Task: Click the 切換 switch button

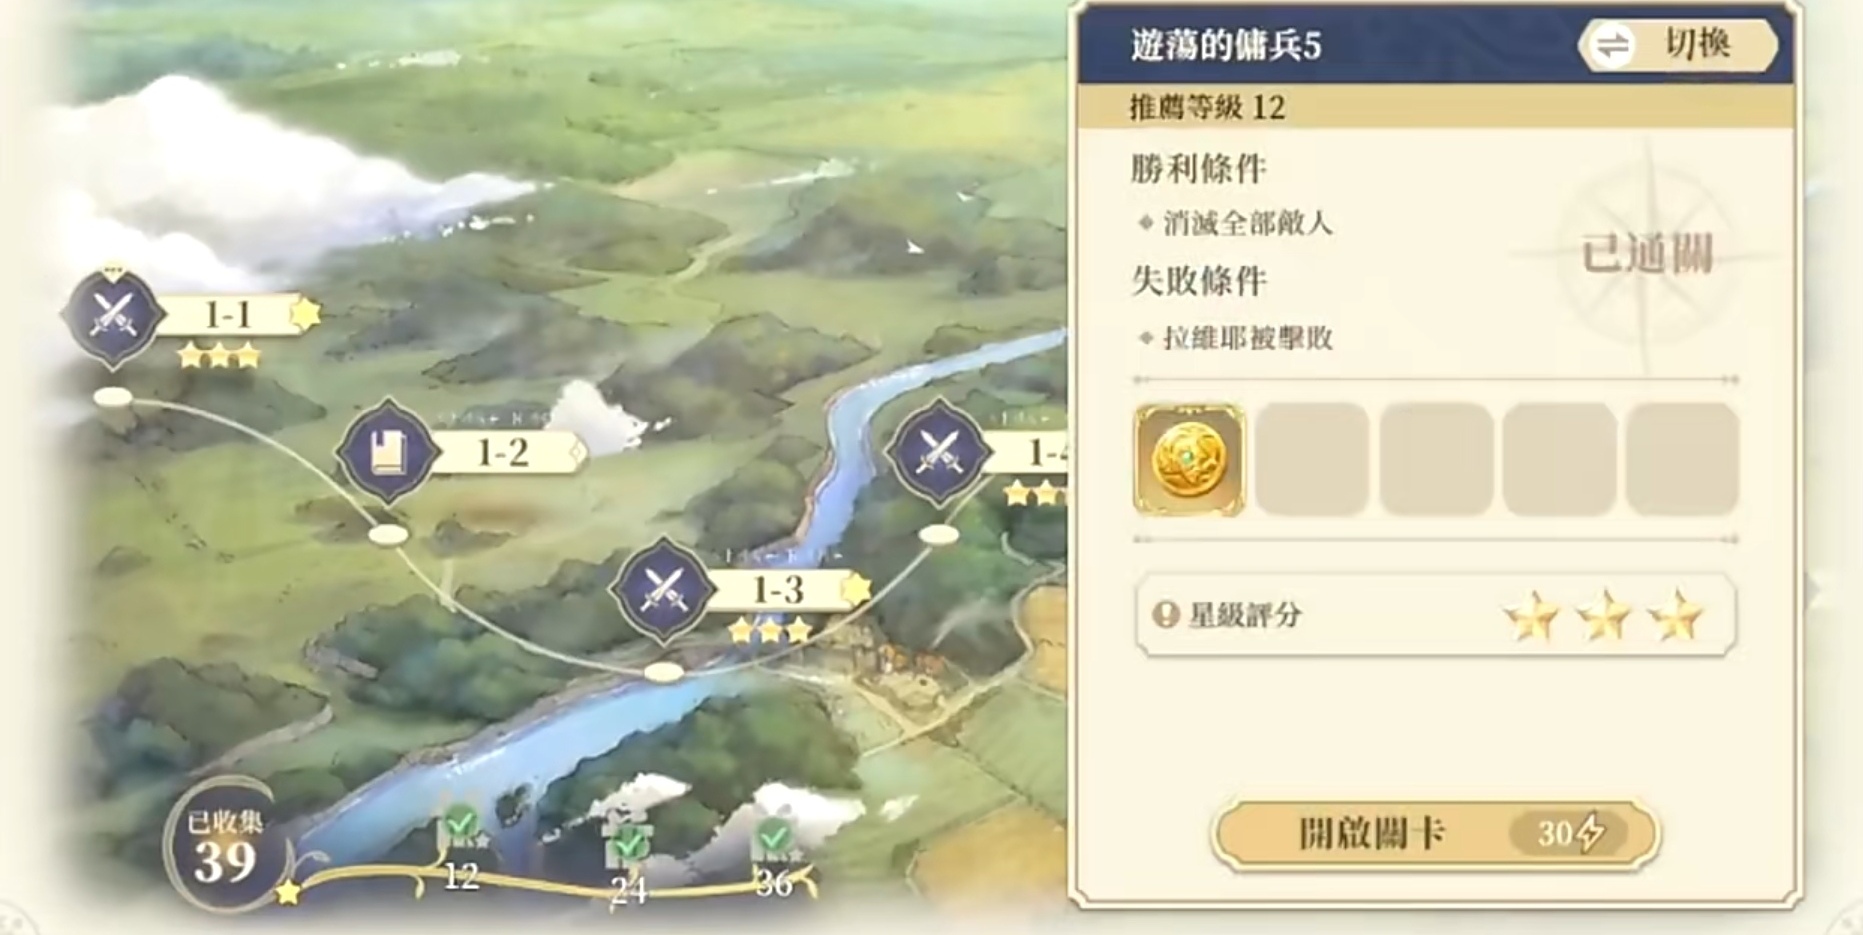Action: (1677, 45)
